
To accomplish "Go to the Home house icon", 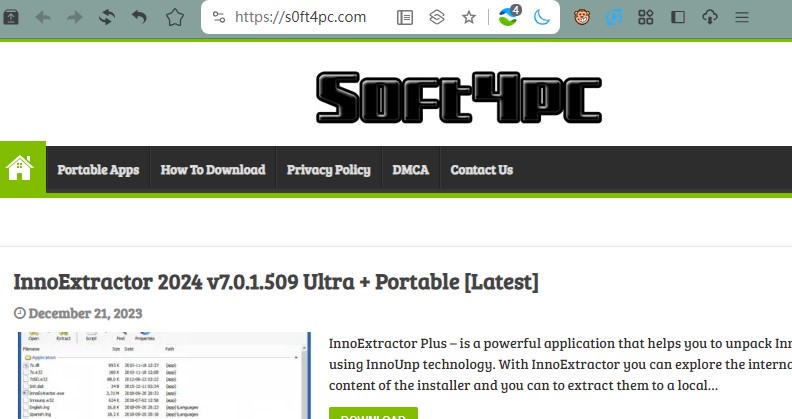I will tap(20, 168).
